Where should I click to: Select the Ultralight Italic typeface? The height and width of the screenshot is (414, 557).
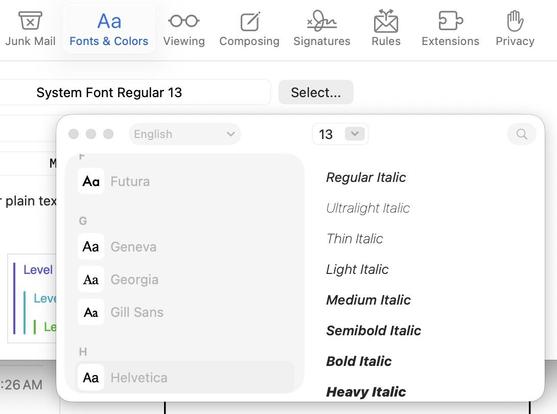click(368, 208)
